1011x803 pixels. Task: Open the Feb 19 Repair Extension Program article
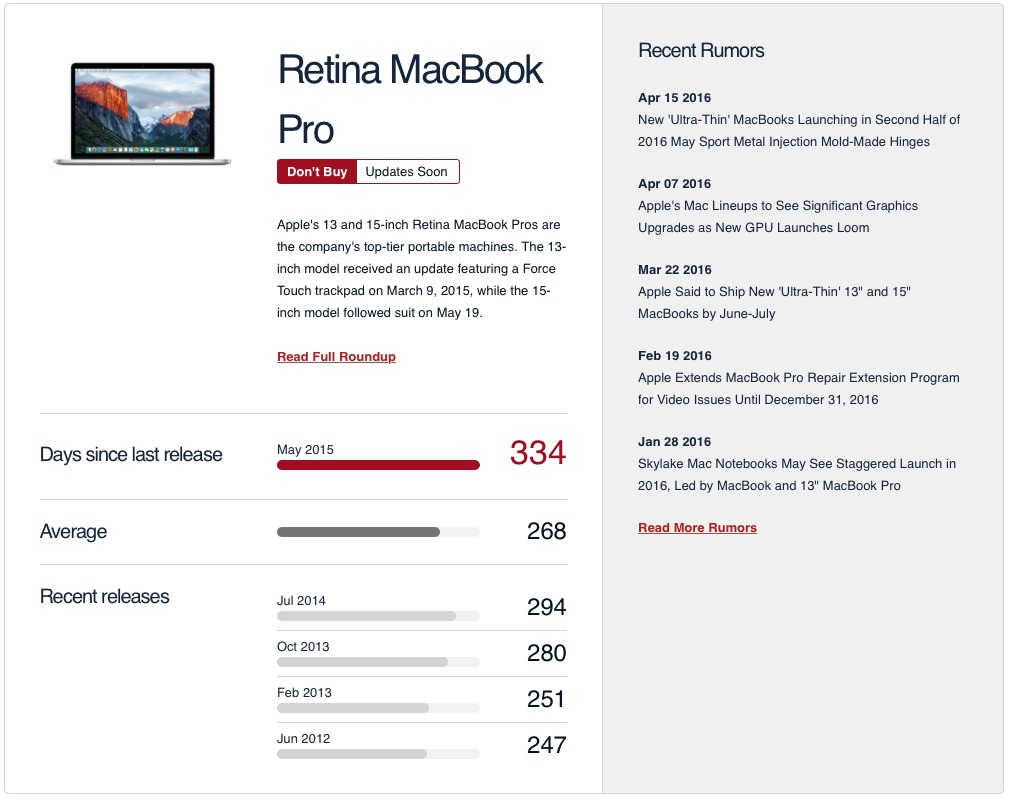click(798, 388)
